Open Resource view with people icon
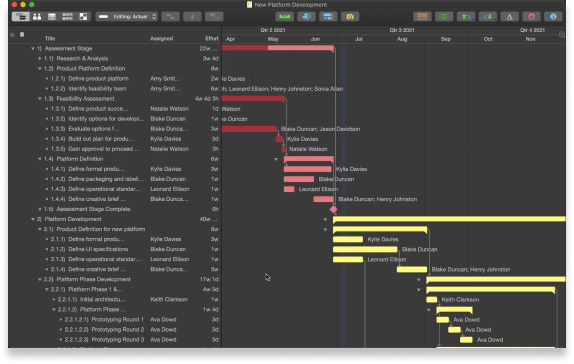574x364 pixels. click(37, 16)
